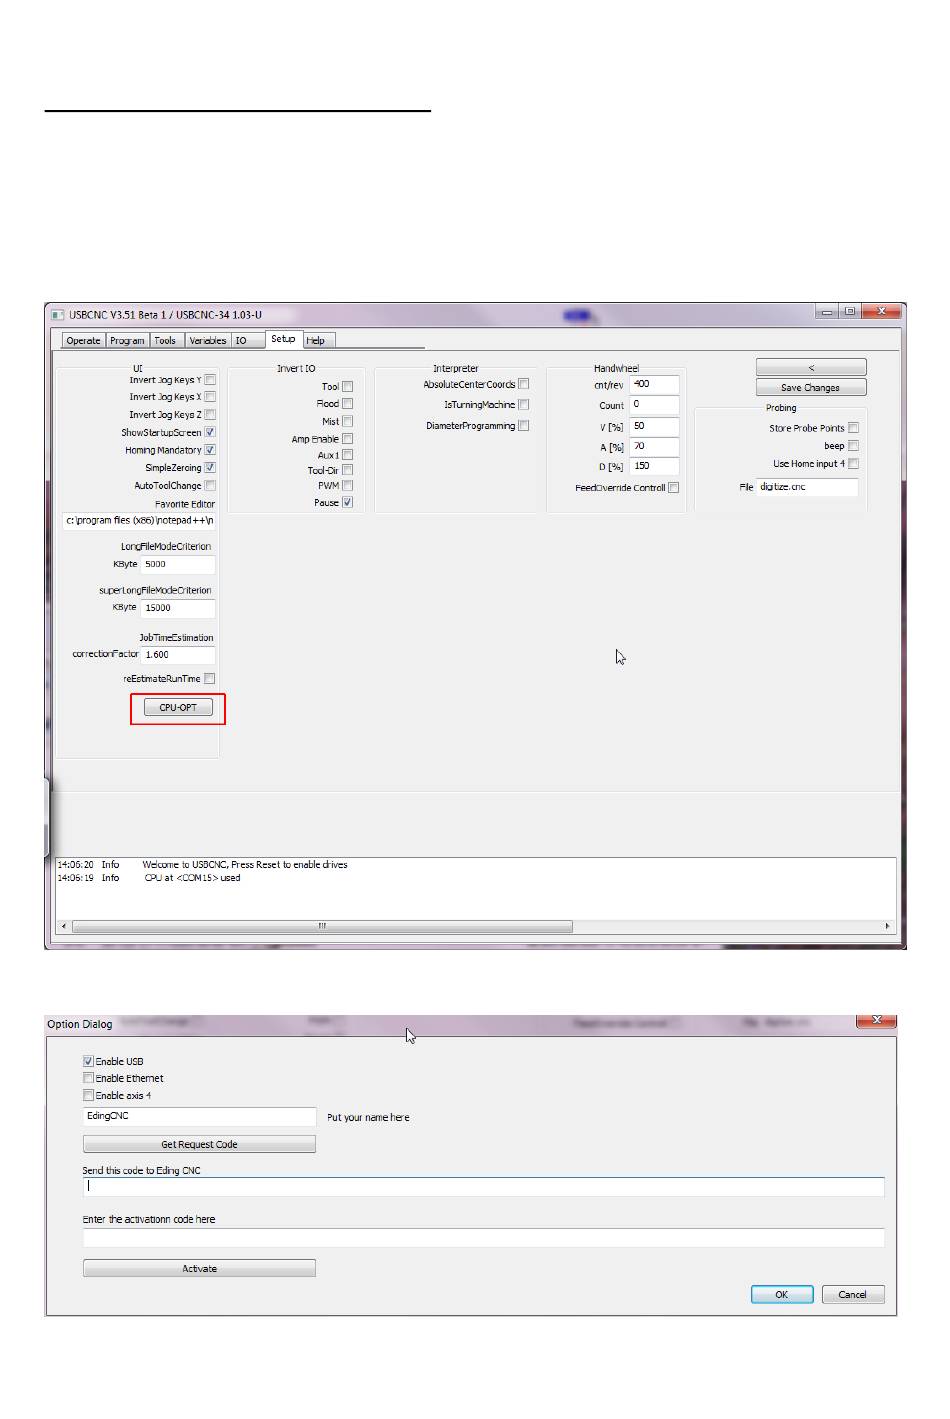Open the Variables tab
The width and height of the screenshot is (950, 1419).
(207, 341)
